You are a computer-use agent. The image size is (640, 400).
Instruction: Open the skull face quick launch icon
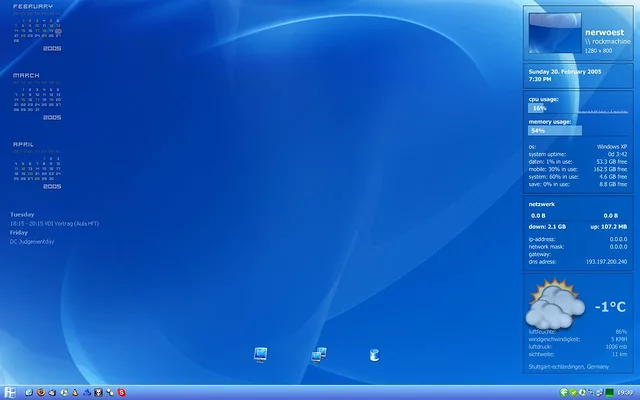coord(98,392)
